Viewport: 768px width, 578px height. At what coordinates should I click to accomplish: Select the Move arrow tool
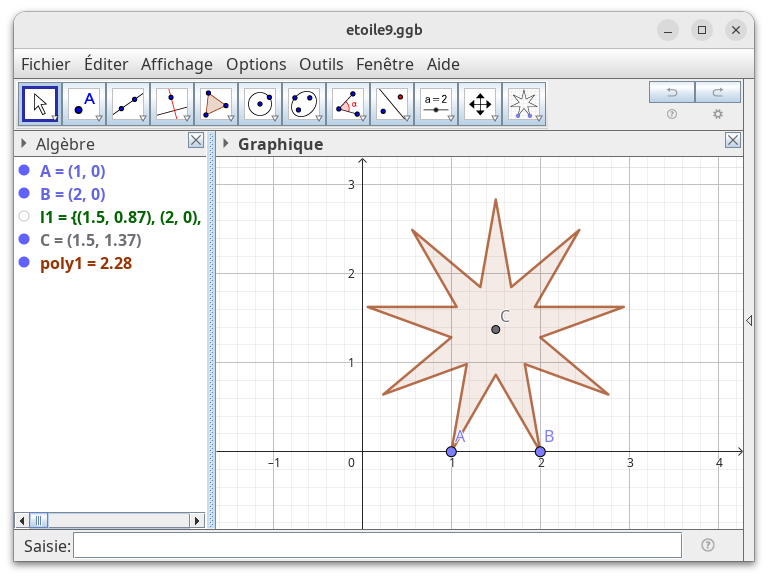point(39,103)
